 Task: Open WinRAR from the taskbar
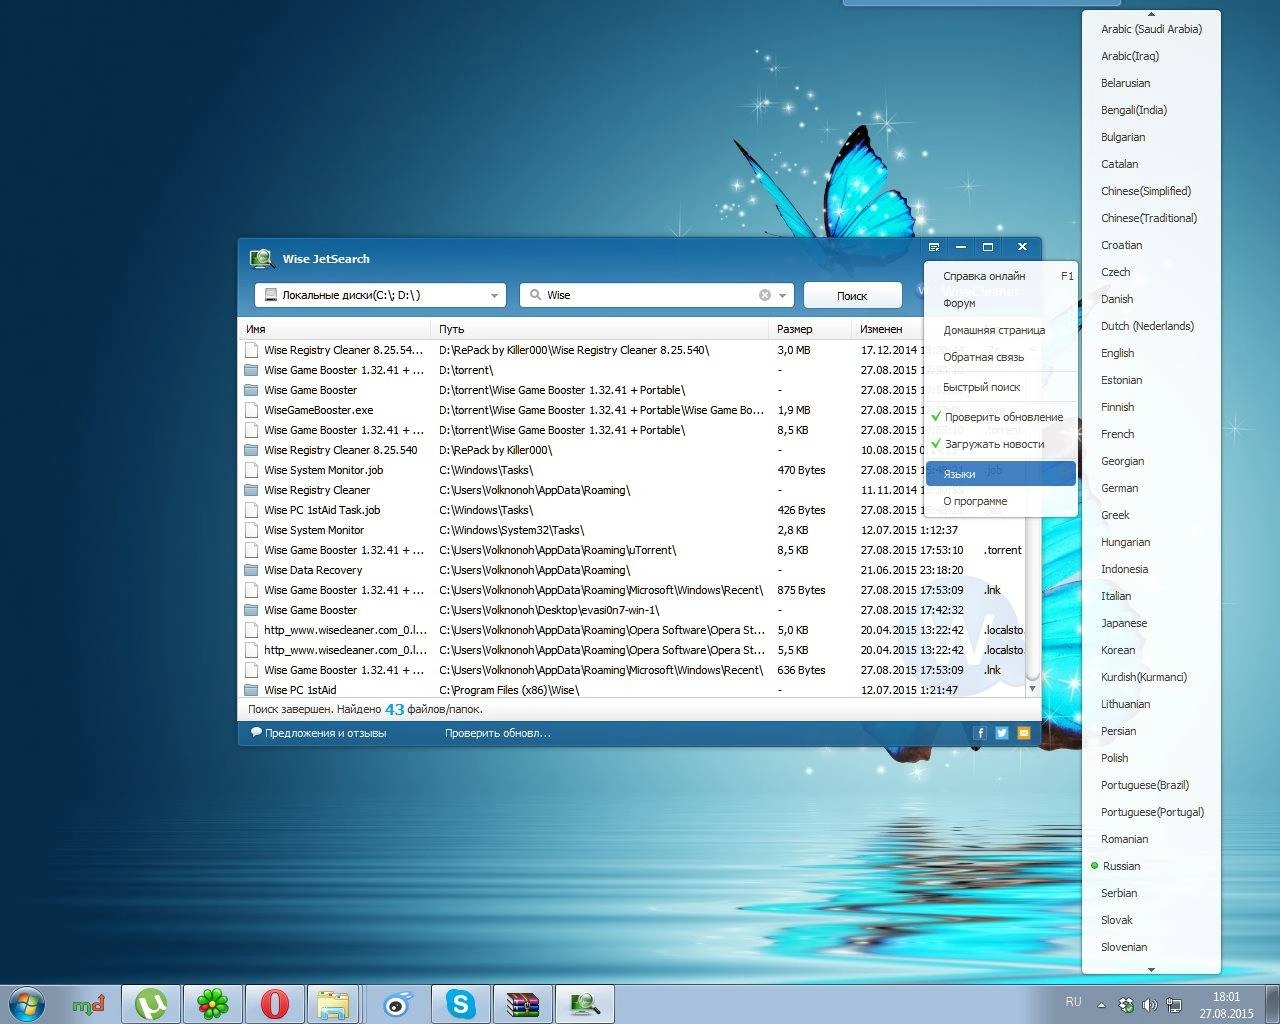(523, 1004)
